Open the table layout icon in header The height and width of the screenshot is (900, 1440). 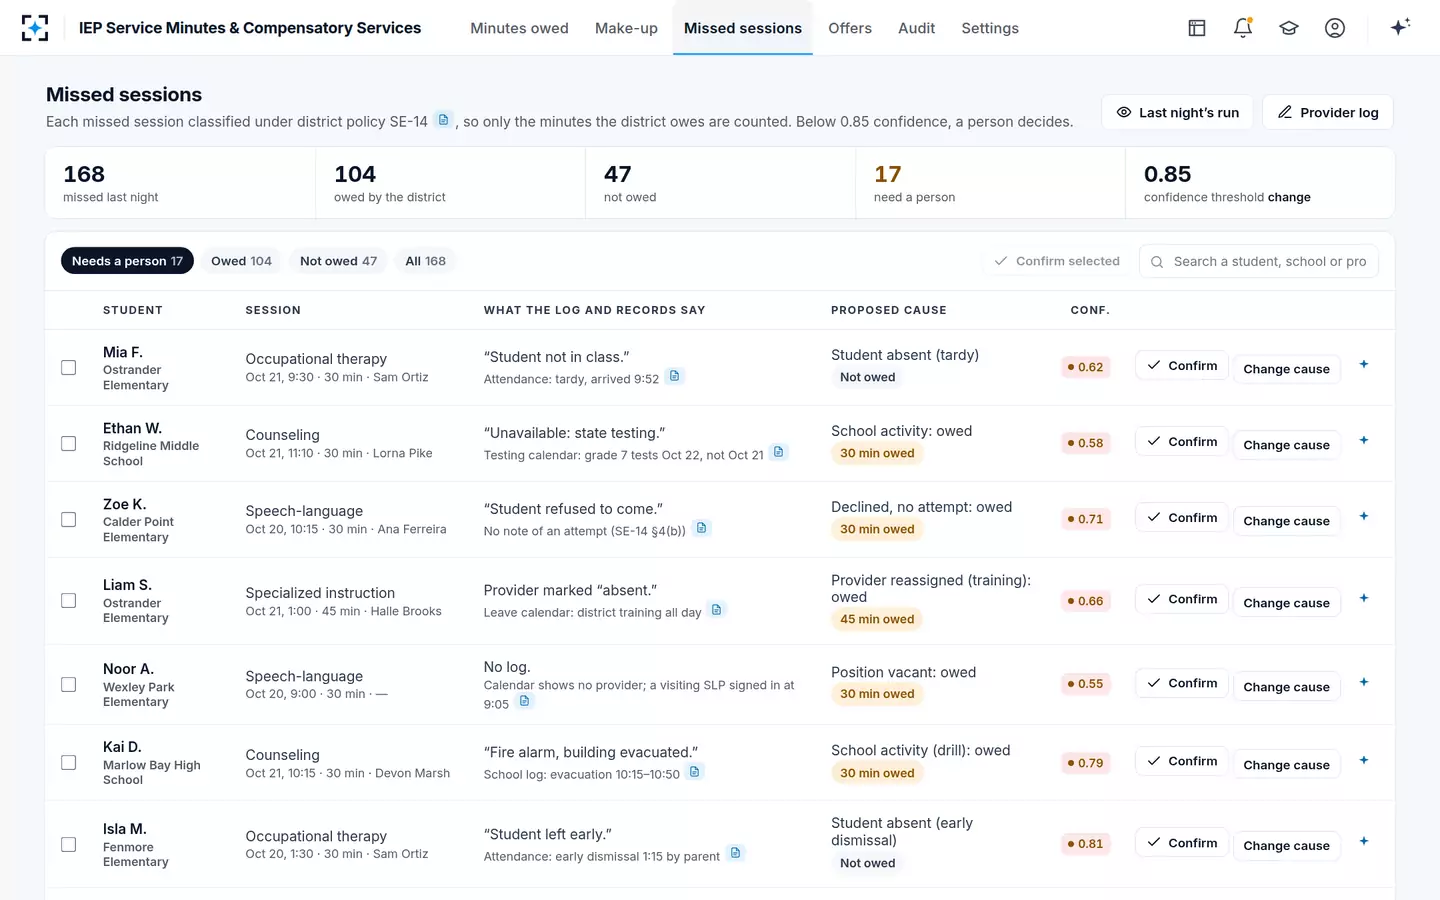[1197, 28]
